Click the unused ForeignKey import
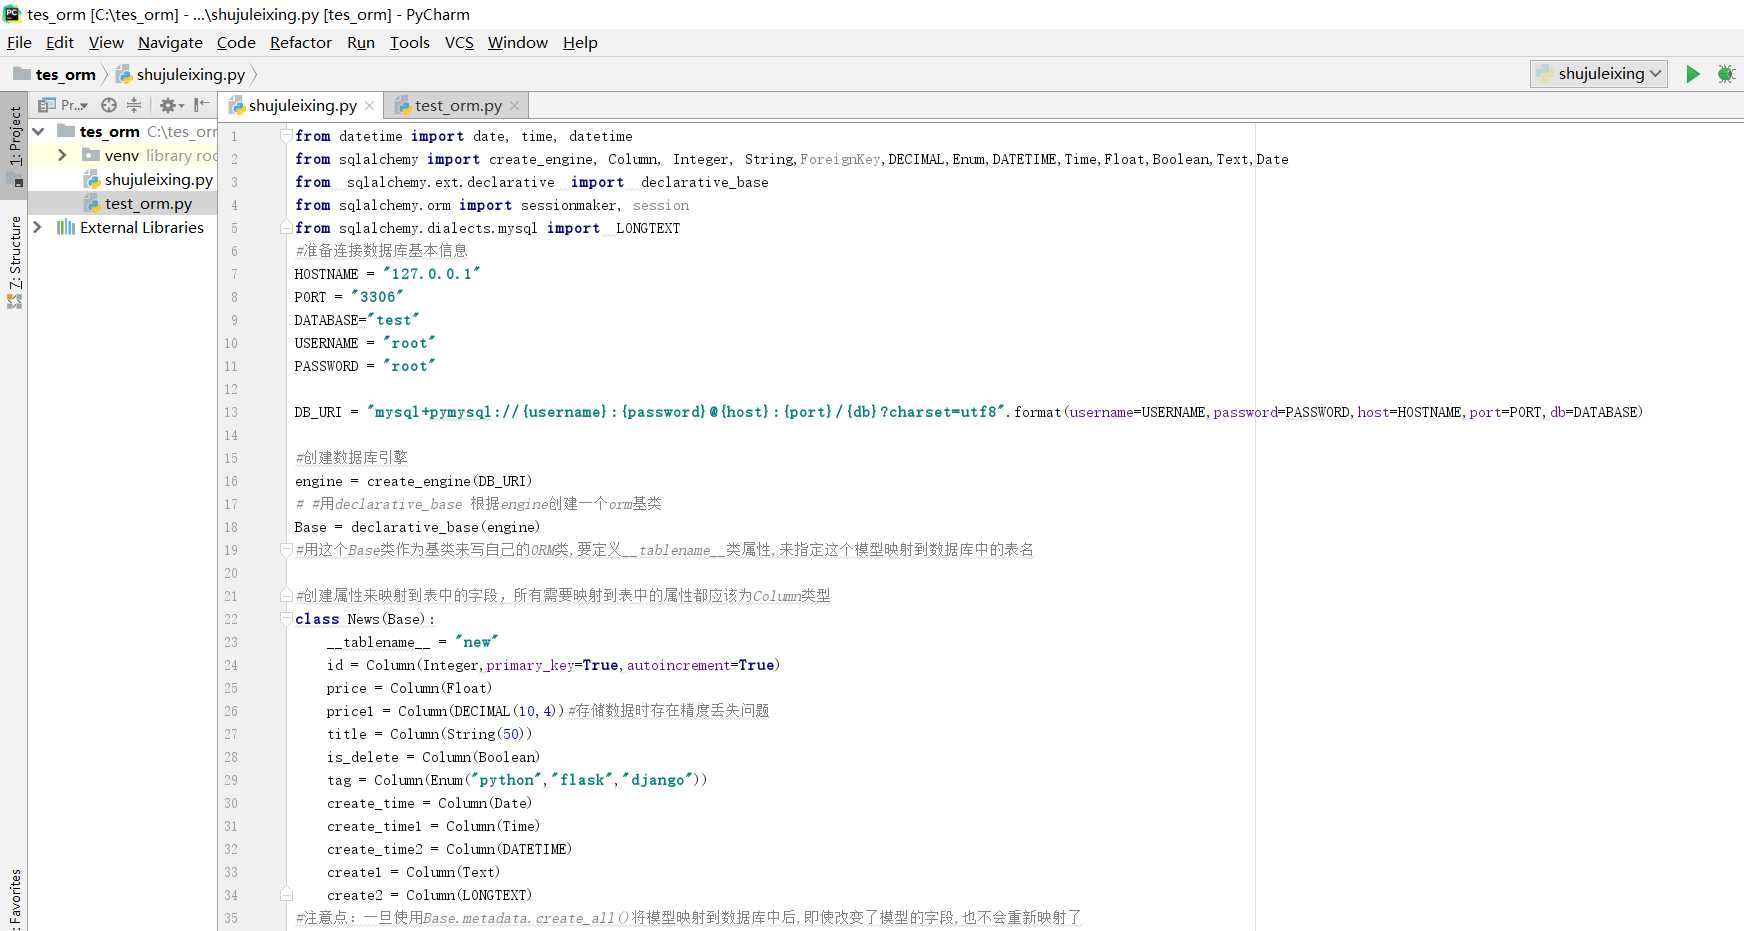The height and width of the screenshot is (931, 1744). (x=840, y=159)
